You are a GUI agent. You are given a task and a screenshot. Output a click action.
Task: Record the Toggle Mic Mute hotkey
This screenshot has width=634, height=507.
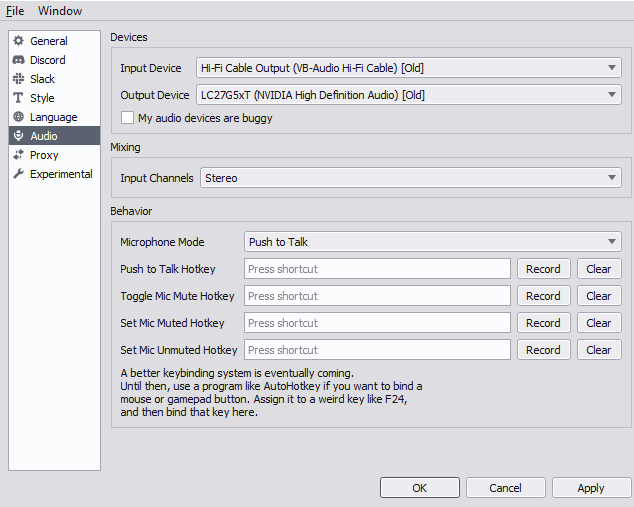(x=543, y=296)
